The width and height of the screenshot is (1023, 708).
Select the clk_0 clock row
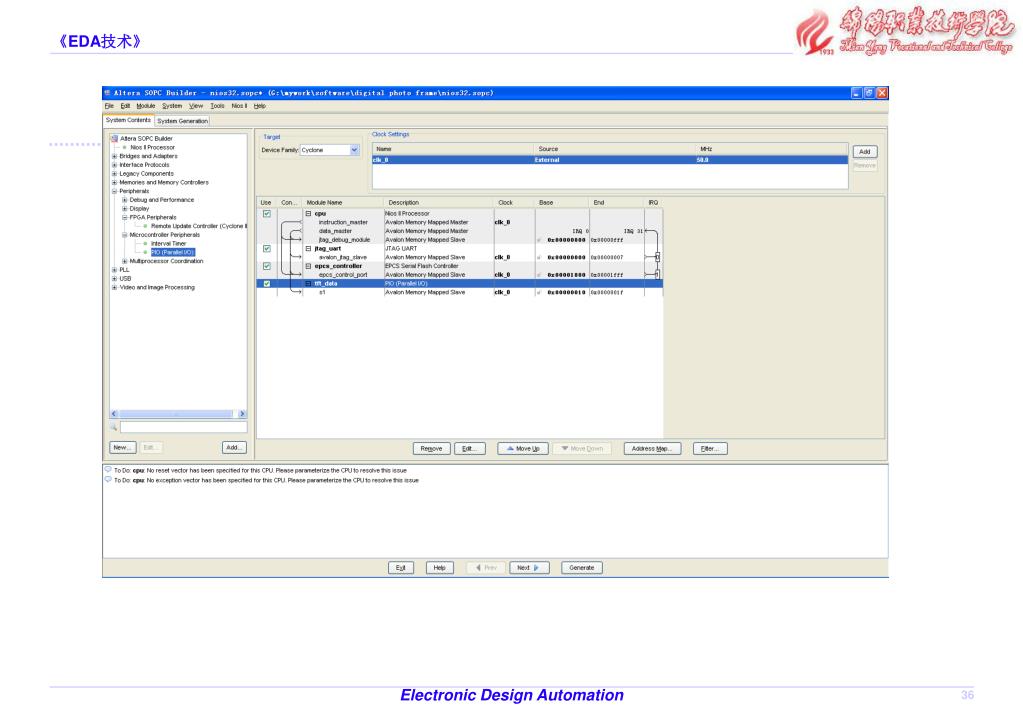tap(610, 160)
